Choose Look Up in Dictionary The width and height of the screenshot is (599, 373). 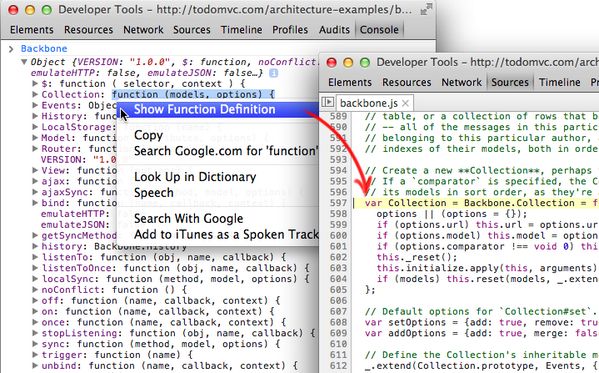tap(195, 177)
